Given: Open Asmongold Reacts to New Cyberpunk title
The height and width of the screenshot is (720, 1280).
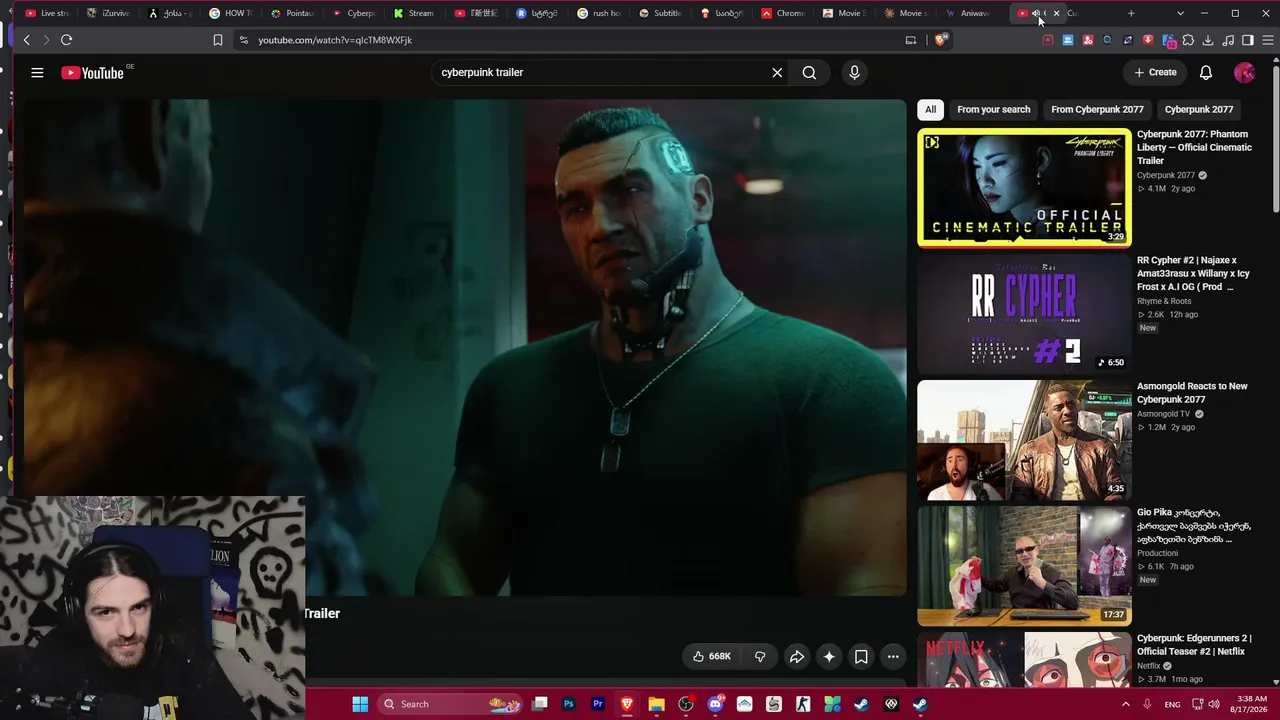Looking at the screenshot, I should [1192, 393].
